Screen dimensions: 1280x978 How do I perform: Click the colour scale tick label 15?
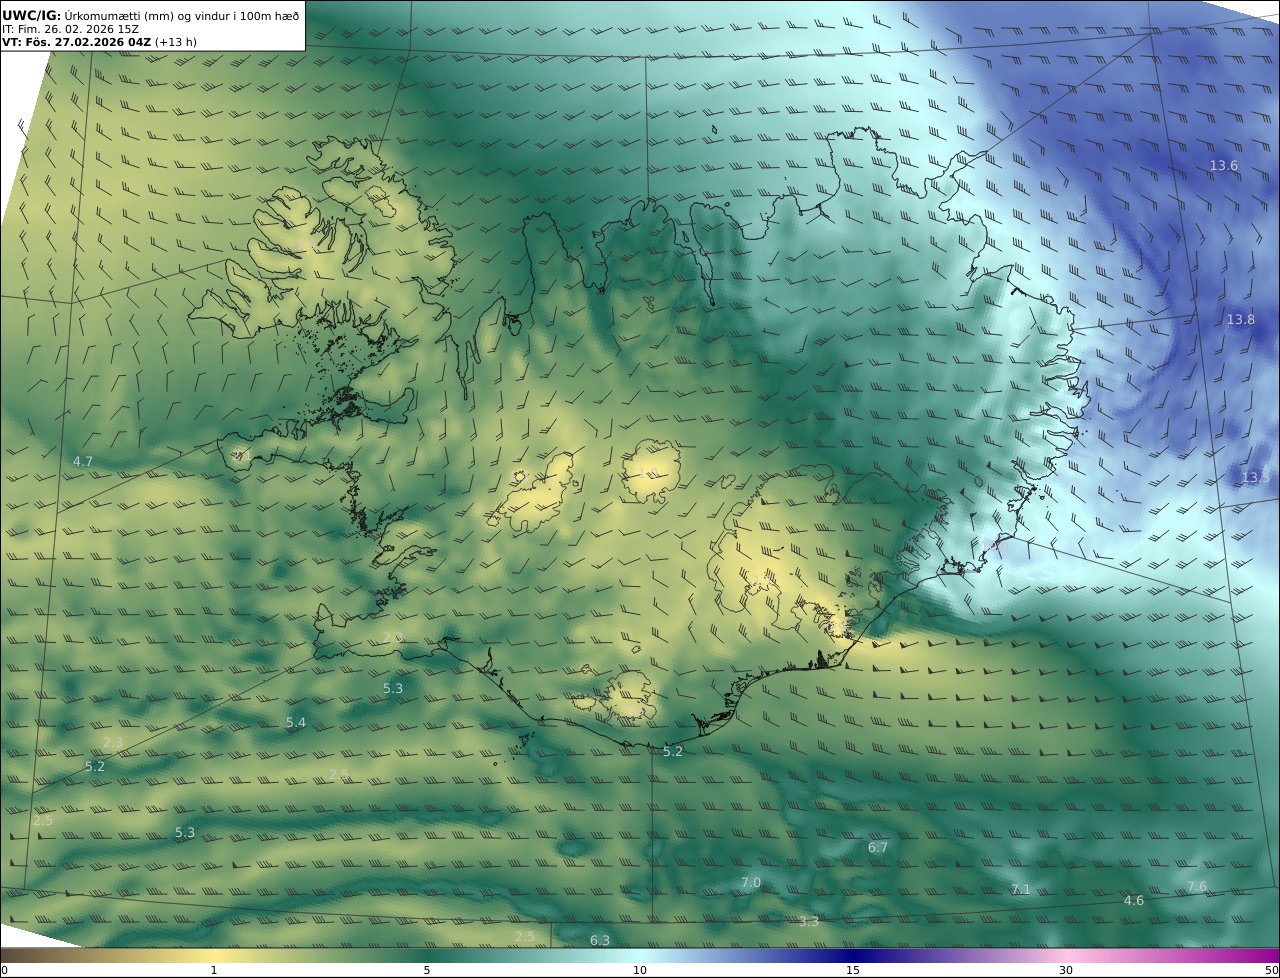point(853,971)
